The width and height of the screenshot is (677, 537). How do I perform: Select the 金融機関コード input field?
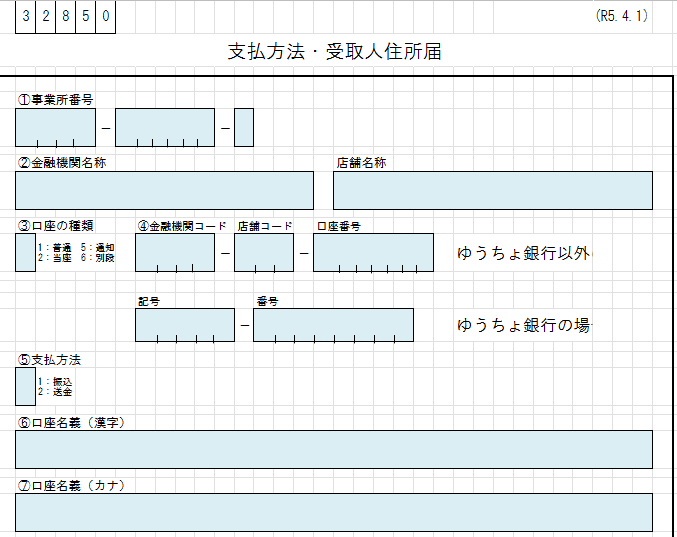[x=175, y=252]
